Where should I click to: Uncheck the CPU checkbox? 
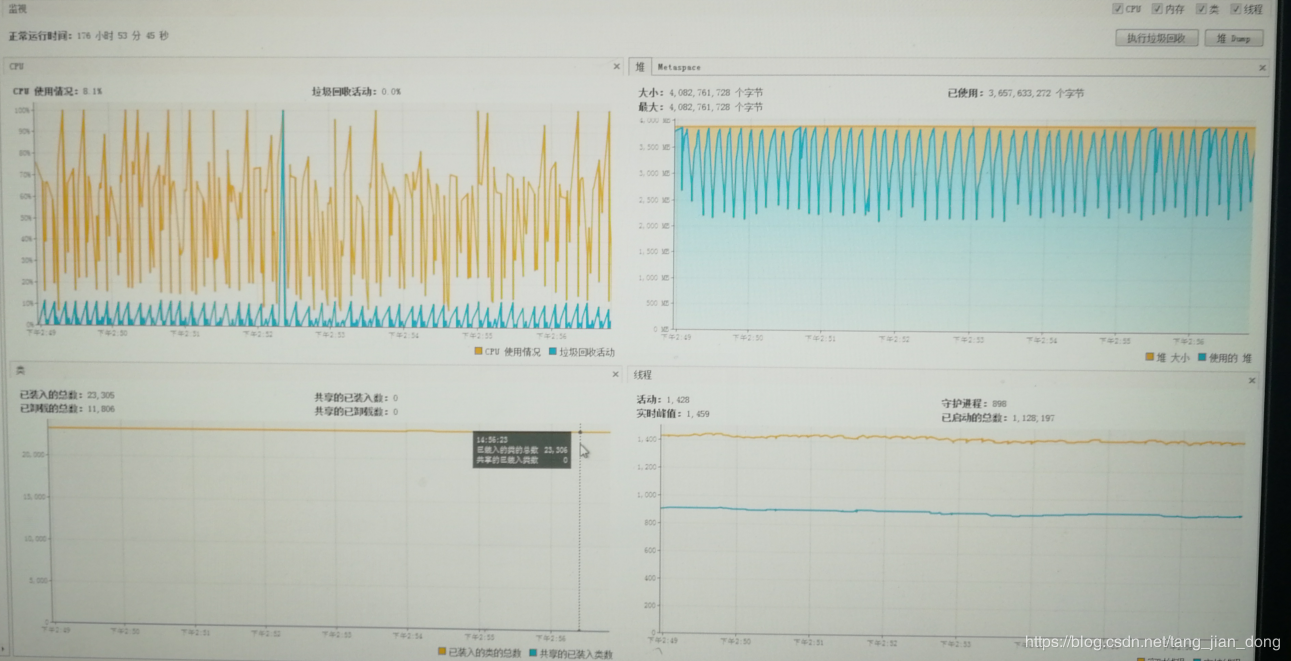coord(1118,9)
